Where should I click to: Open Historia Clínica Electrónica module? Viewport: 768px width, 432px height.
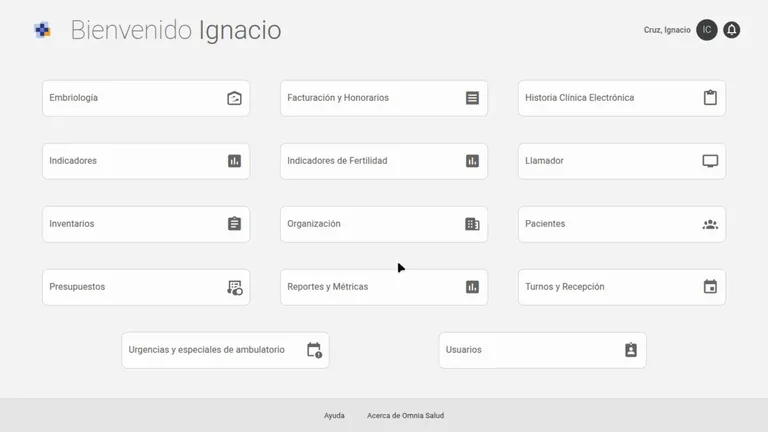pyautogui.click(x=622, y=98)
